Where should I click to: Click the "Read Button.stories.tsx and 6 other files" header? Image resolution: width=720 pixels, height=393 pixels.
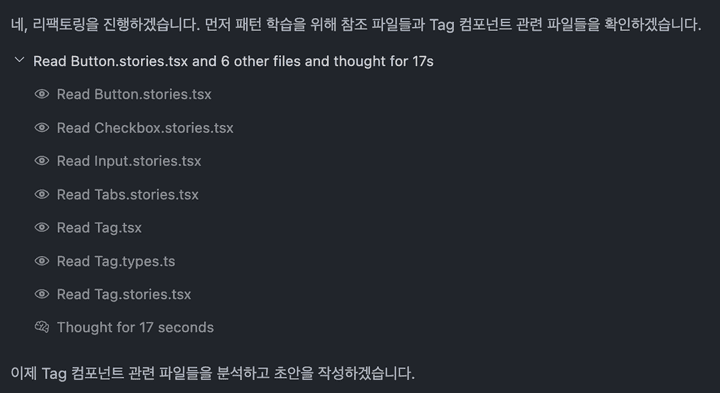(x=233, y=61)
